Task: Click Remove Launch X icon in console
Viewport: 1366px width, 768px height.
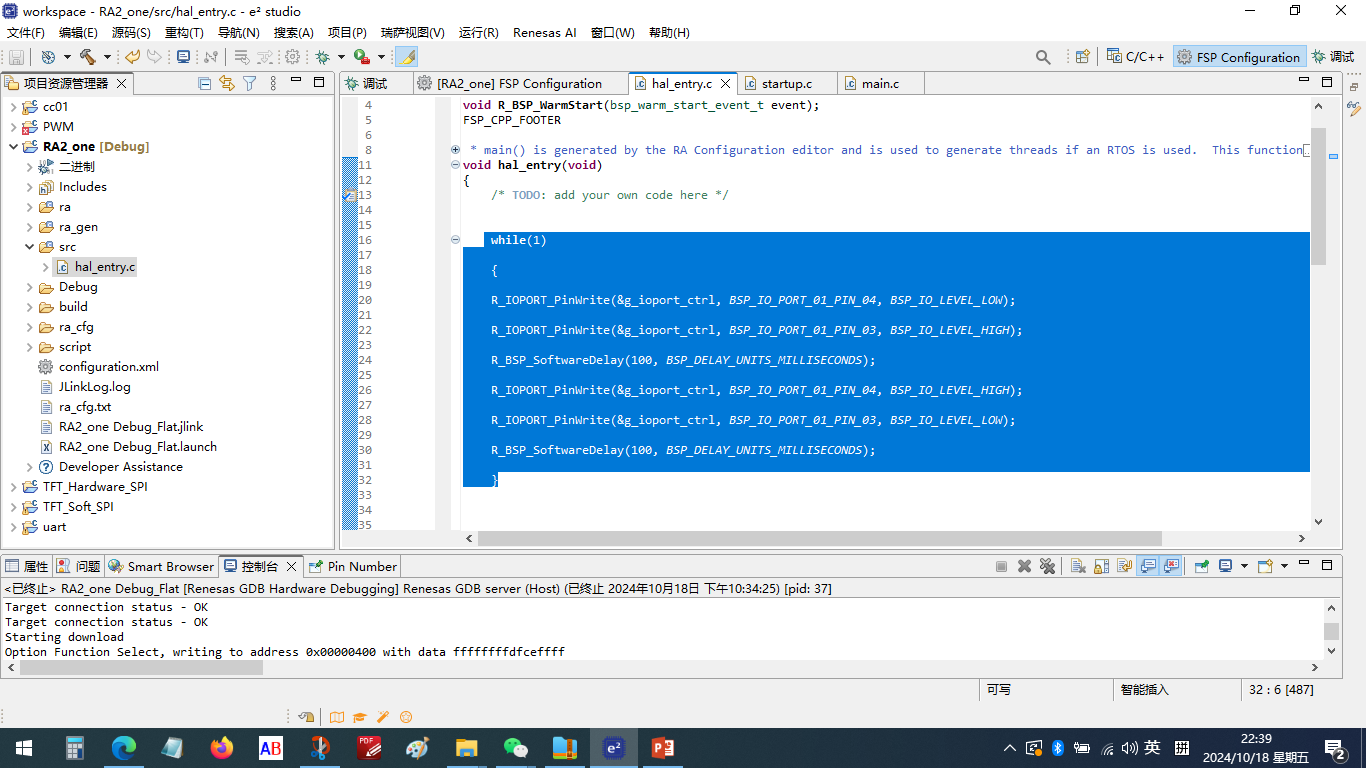Action: [x=1024, y=566]
